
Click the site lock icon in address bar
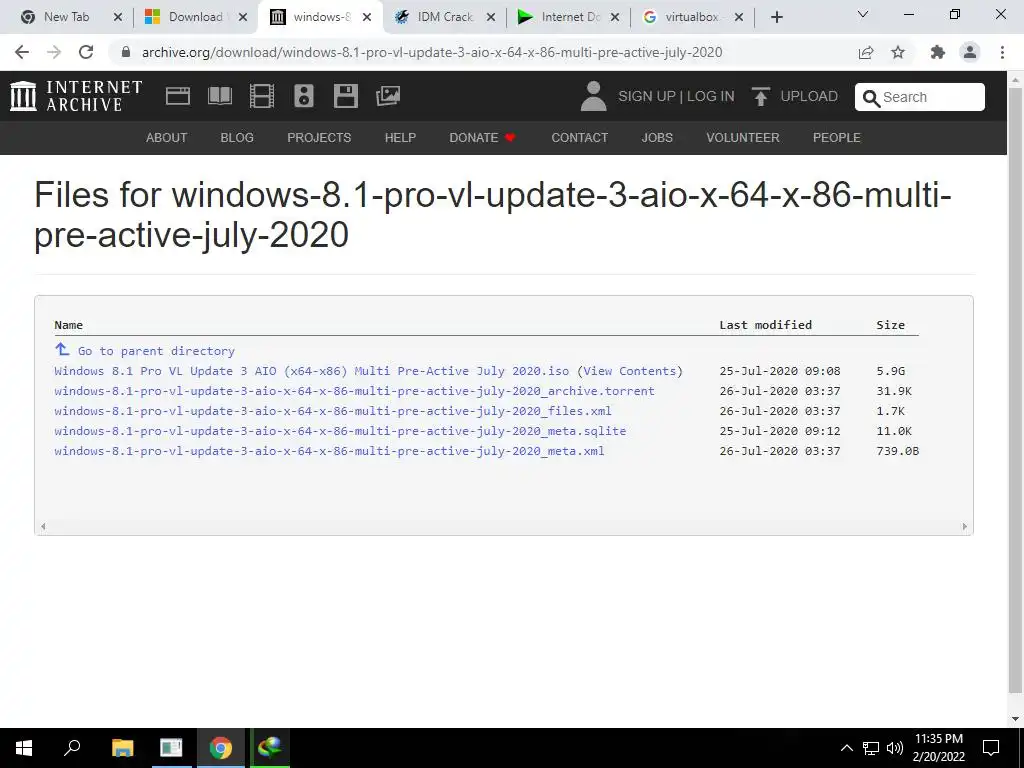[126, 52]
